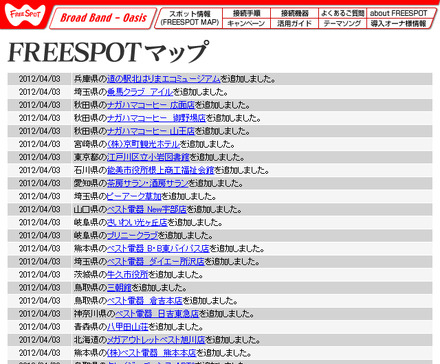The height and width of the screenshot is (364, 440).
Task: Click date 2012/04/03 in 道の駅北はりまエコミュージアム row
Action: click(40, 79)
